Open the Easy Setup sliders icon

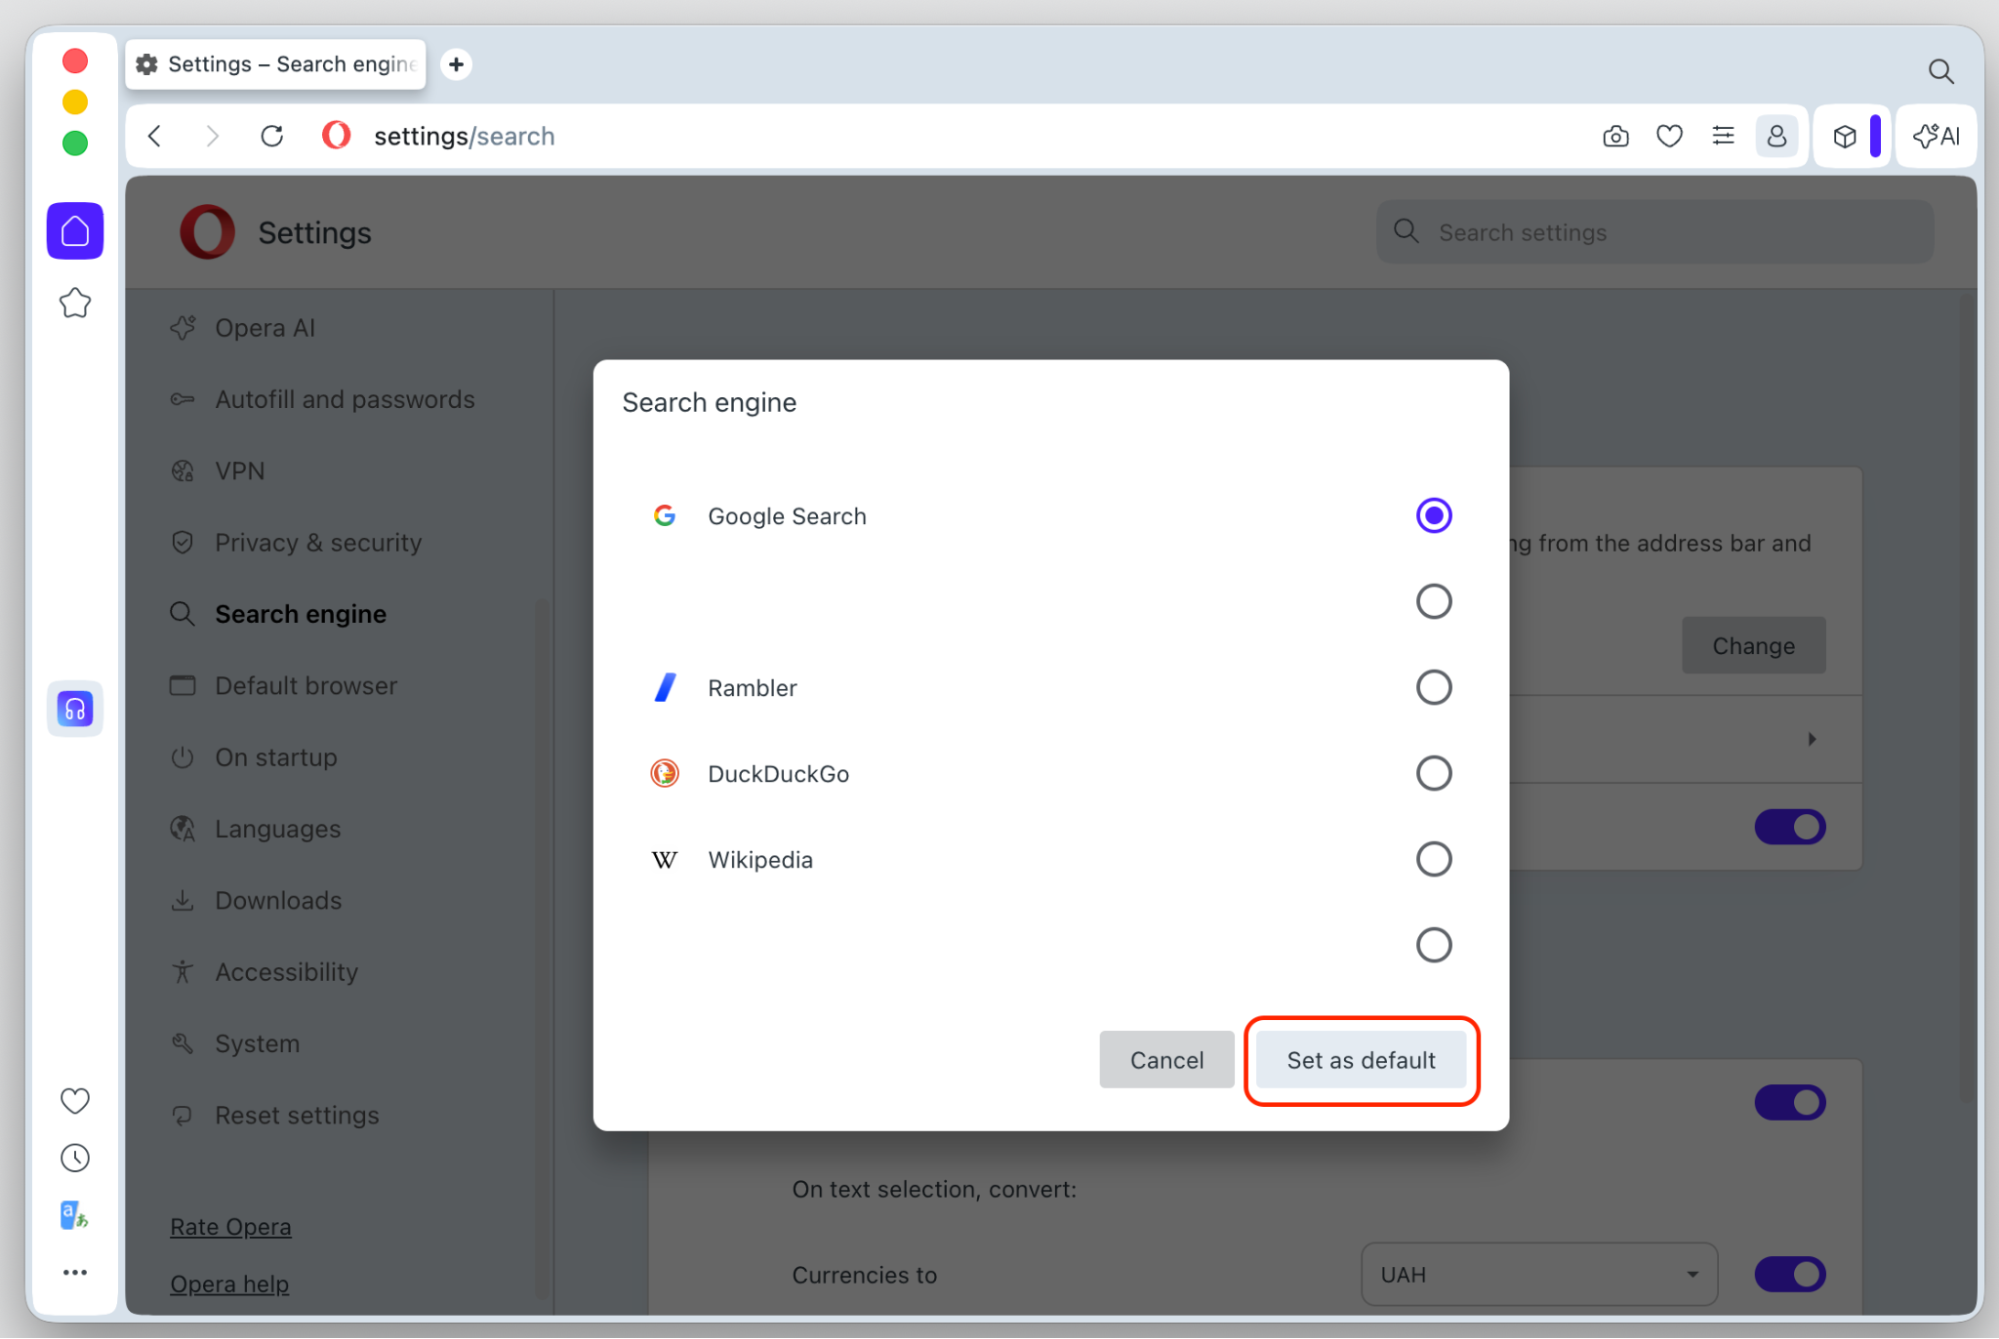pos(1723,136)
